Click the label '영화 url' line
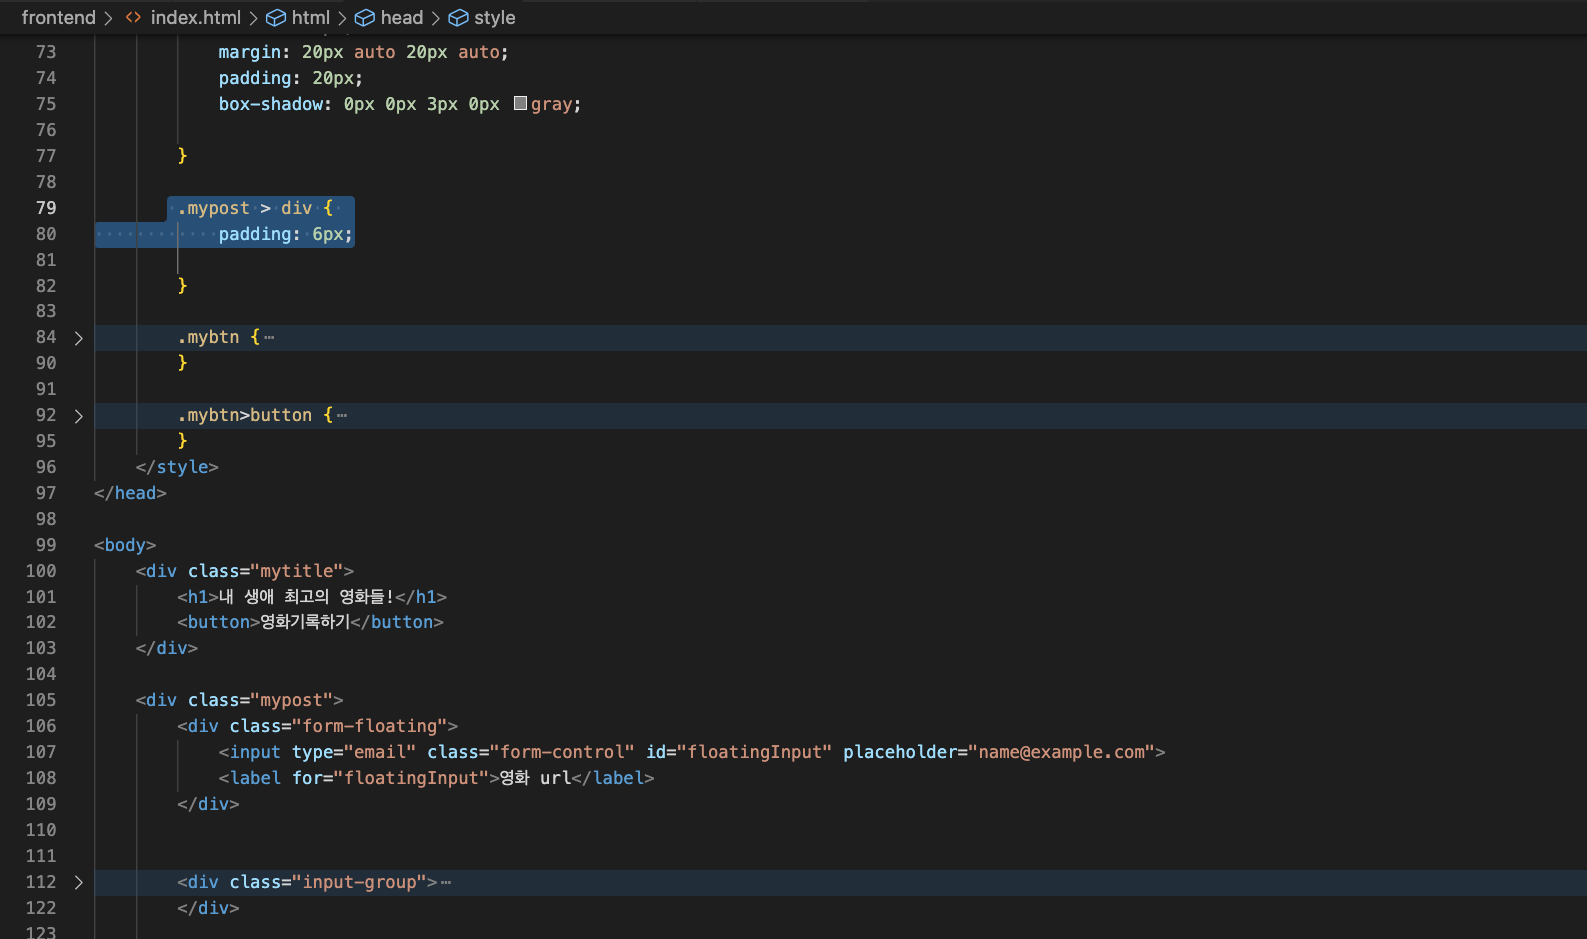This screenshot has height=939, width=1587. tap(436, 778)
